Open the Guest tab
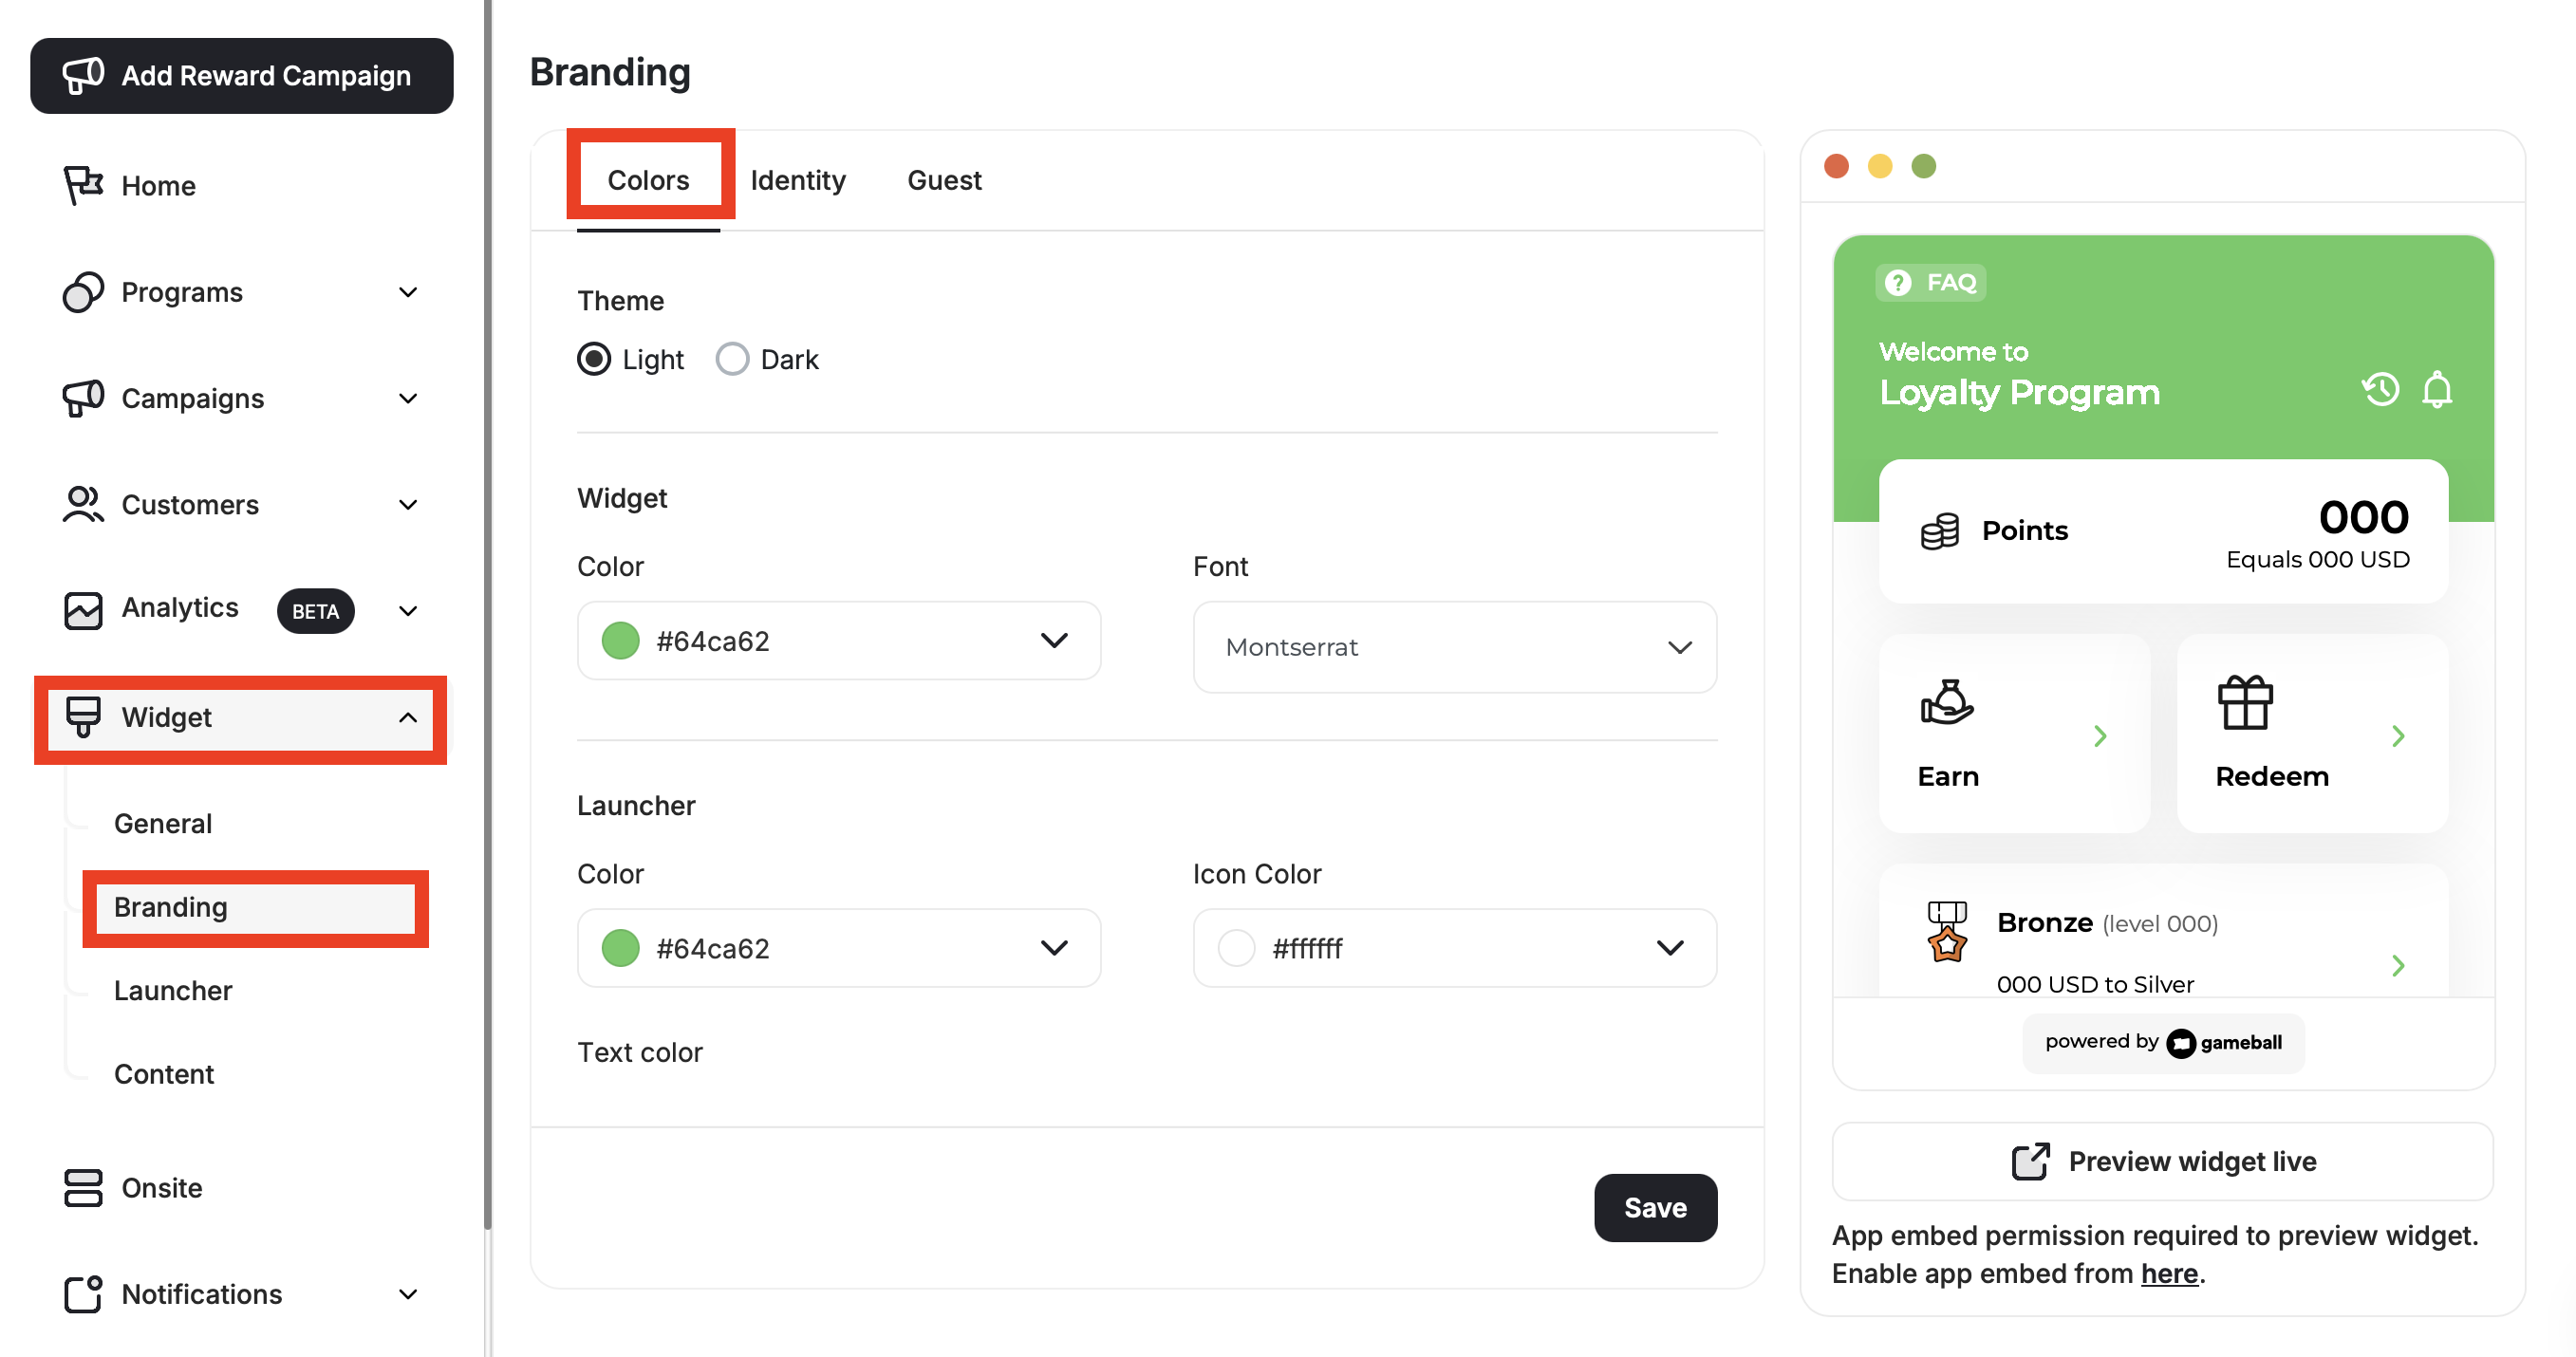 [943, 180]
